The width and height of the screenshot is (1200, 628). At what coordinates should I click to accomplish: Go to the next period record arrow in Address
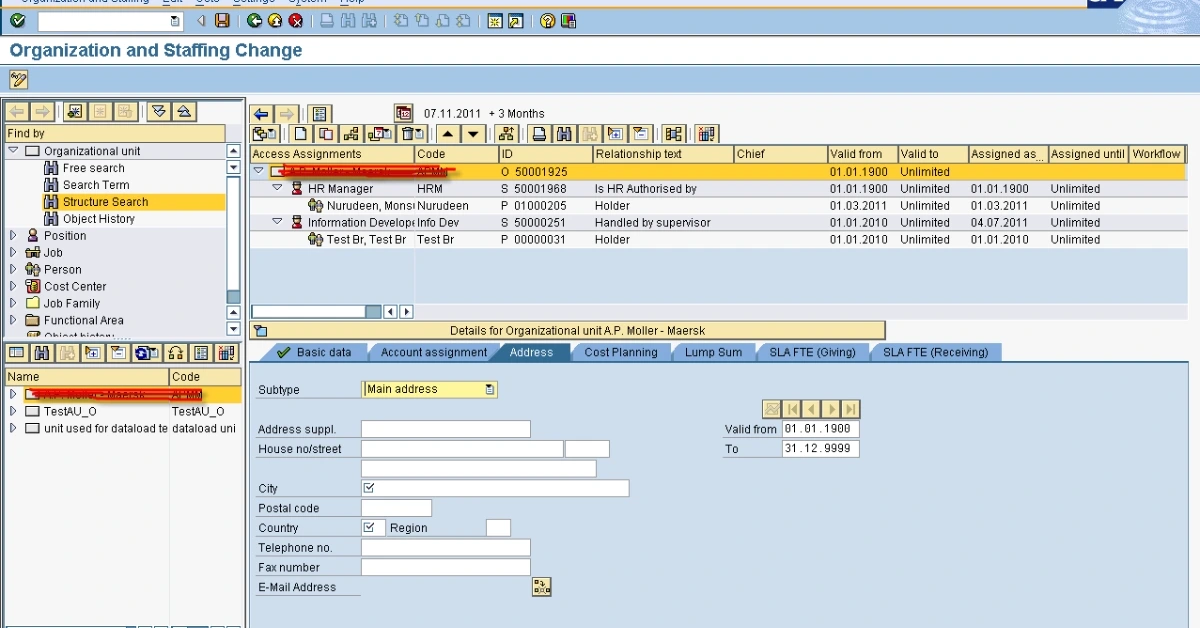831,409
